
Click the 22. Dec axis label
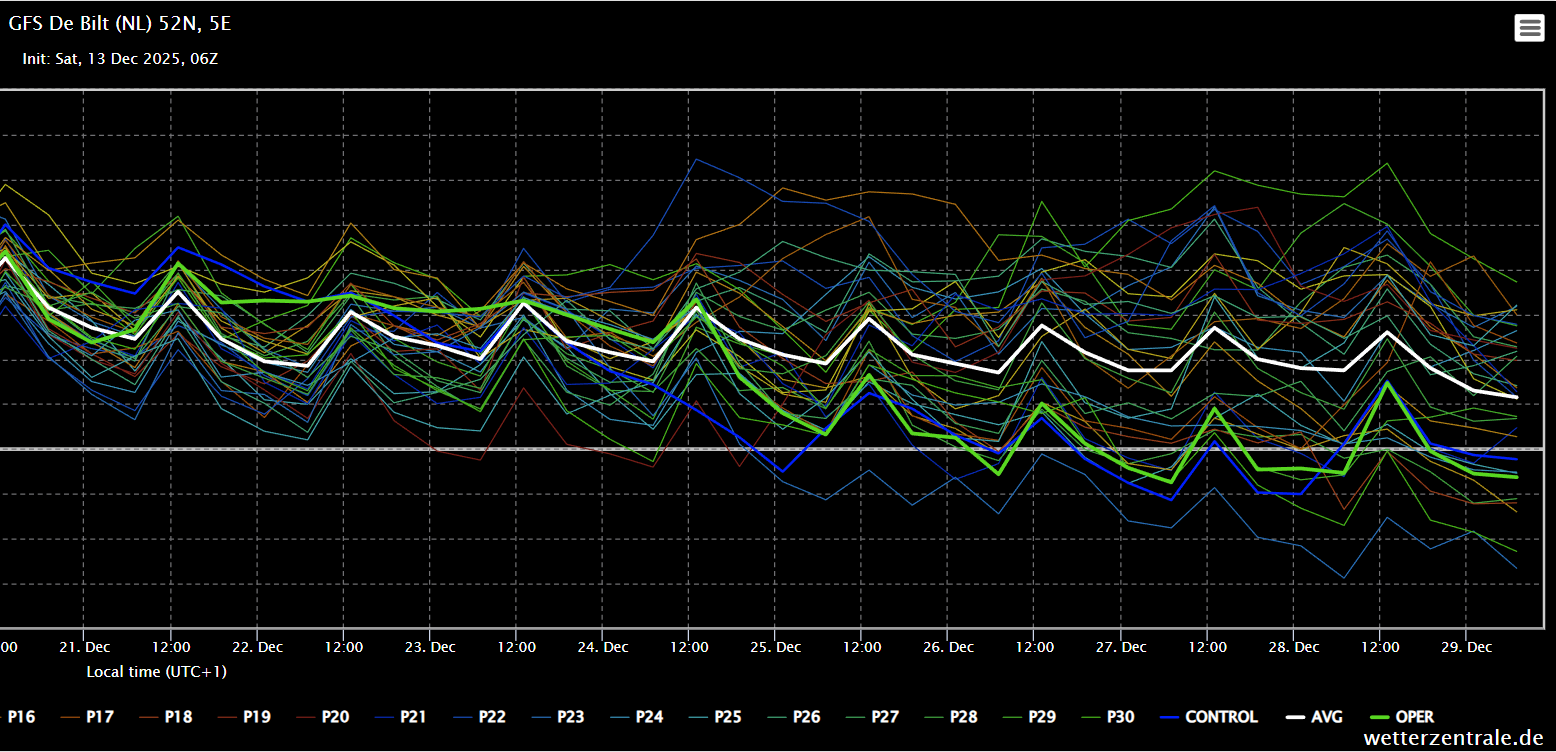tap(258, 647)
